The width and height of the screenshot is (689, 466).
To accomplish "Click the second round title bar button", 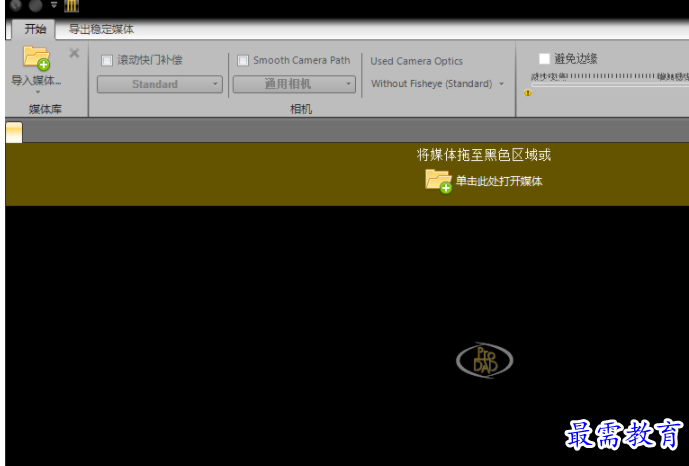I will tap(36, 5).
